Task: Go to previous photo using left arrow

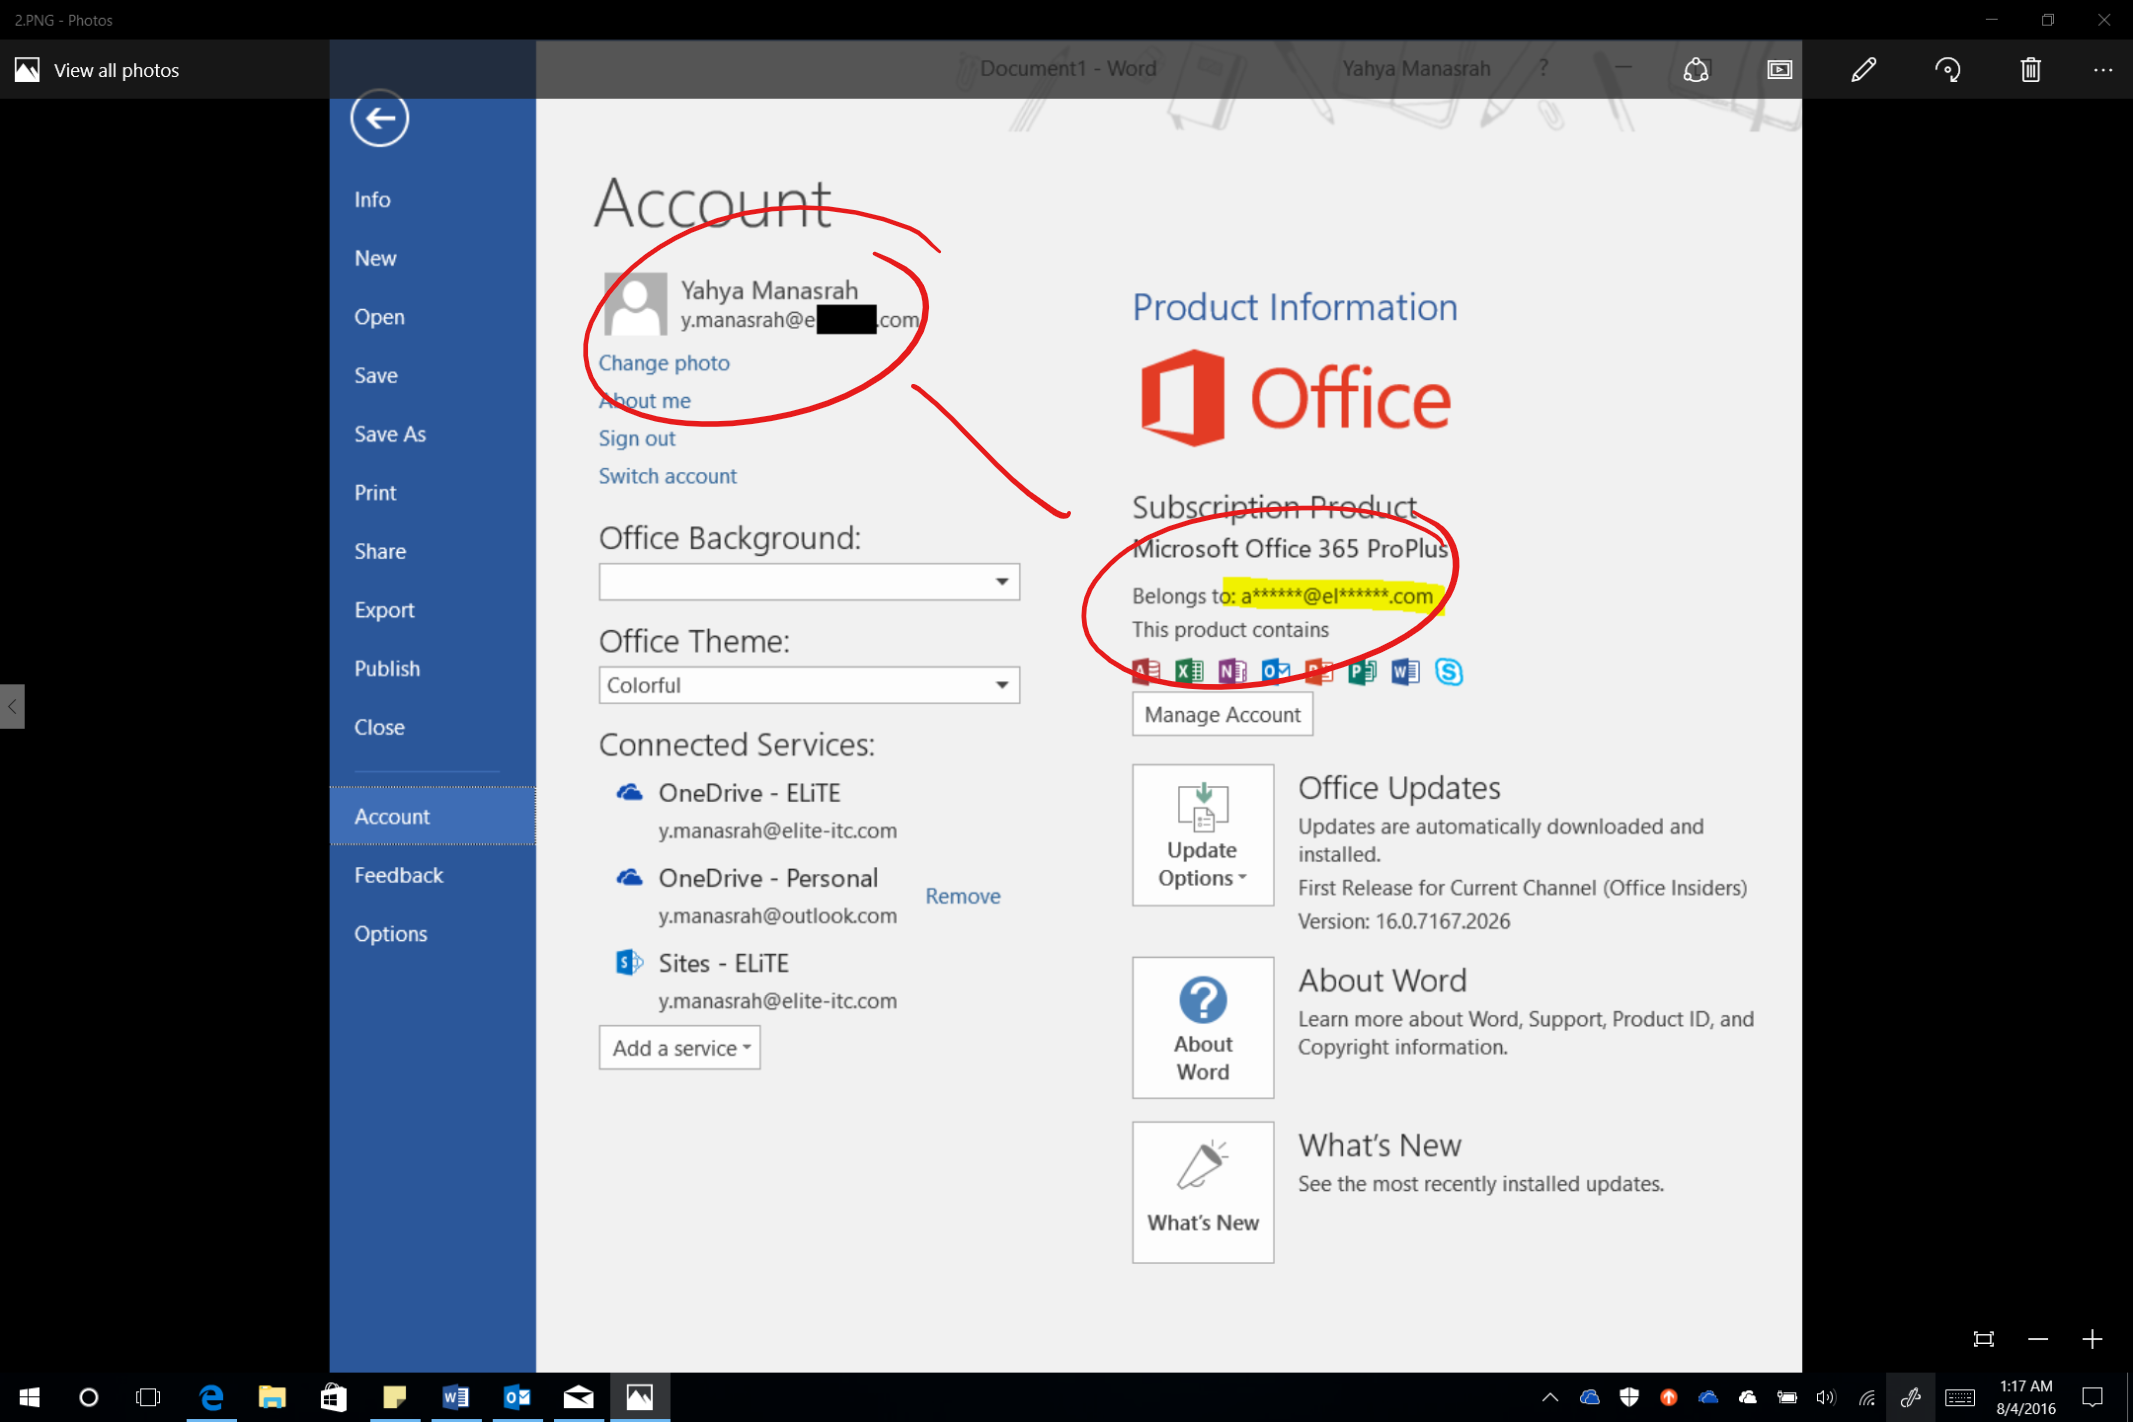Action: pyautogui.click(x=12, y=706)
